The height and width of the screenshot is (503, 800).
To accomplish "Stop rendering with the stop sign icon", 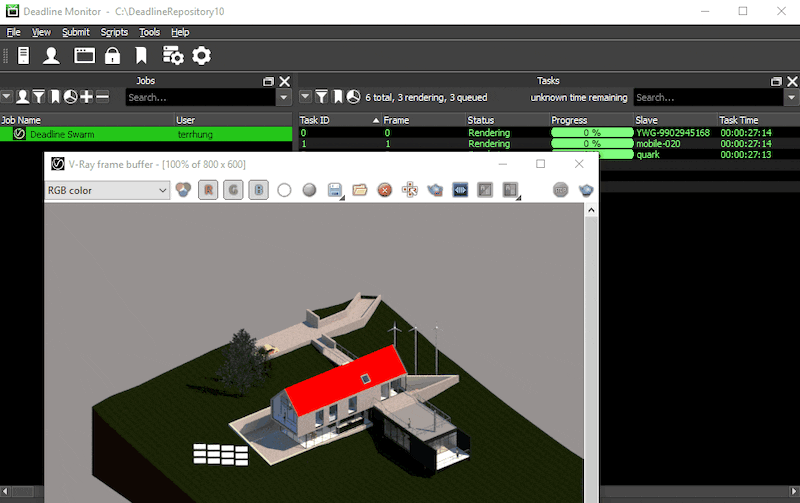I will [x=561, y=190].
